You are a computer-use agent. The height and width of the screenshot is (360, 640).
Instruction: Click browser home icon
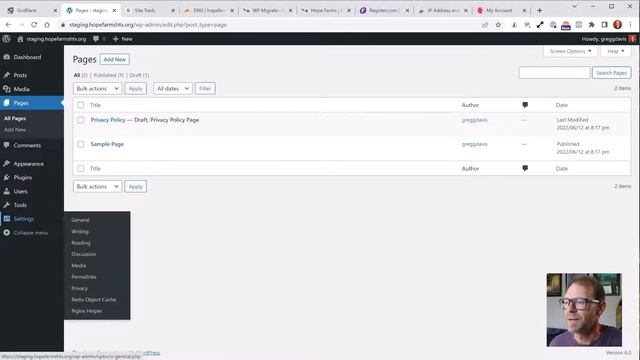(x=47, y=25)
